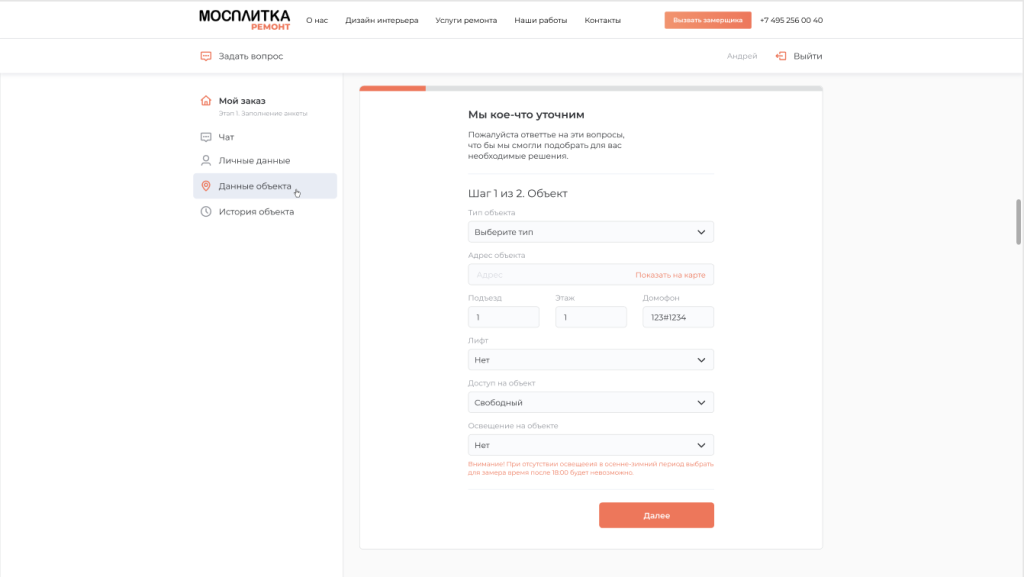The width and height of the screenshot is (1024, 577).
Task: Click the МОСПЛИТКА Ремонт logo
Action: pos(244,19)
